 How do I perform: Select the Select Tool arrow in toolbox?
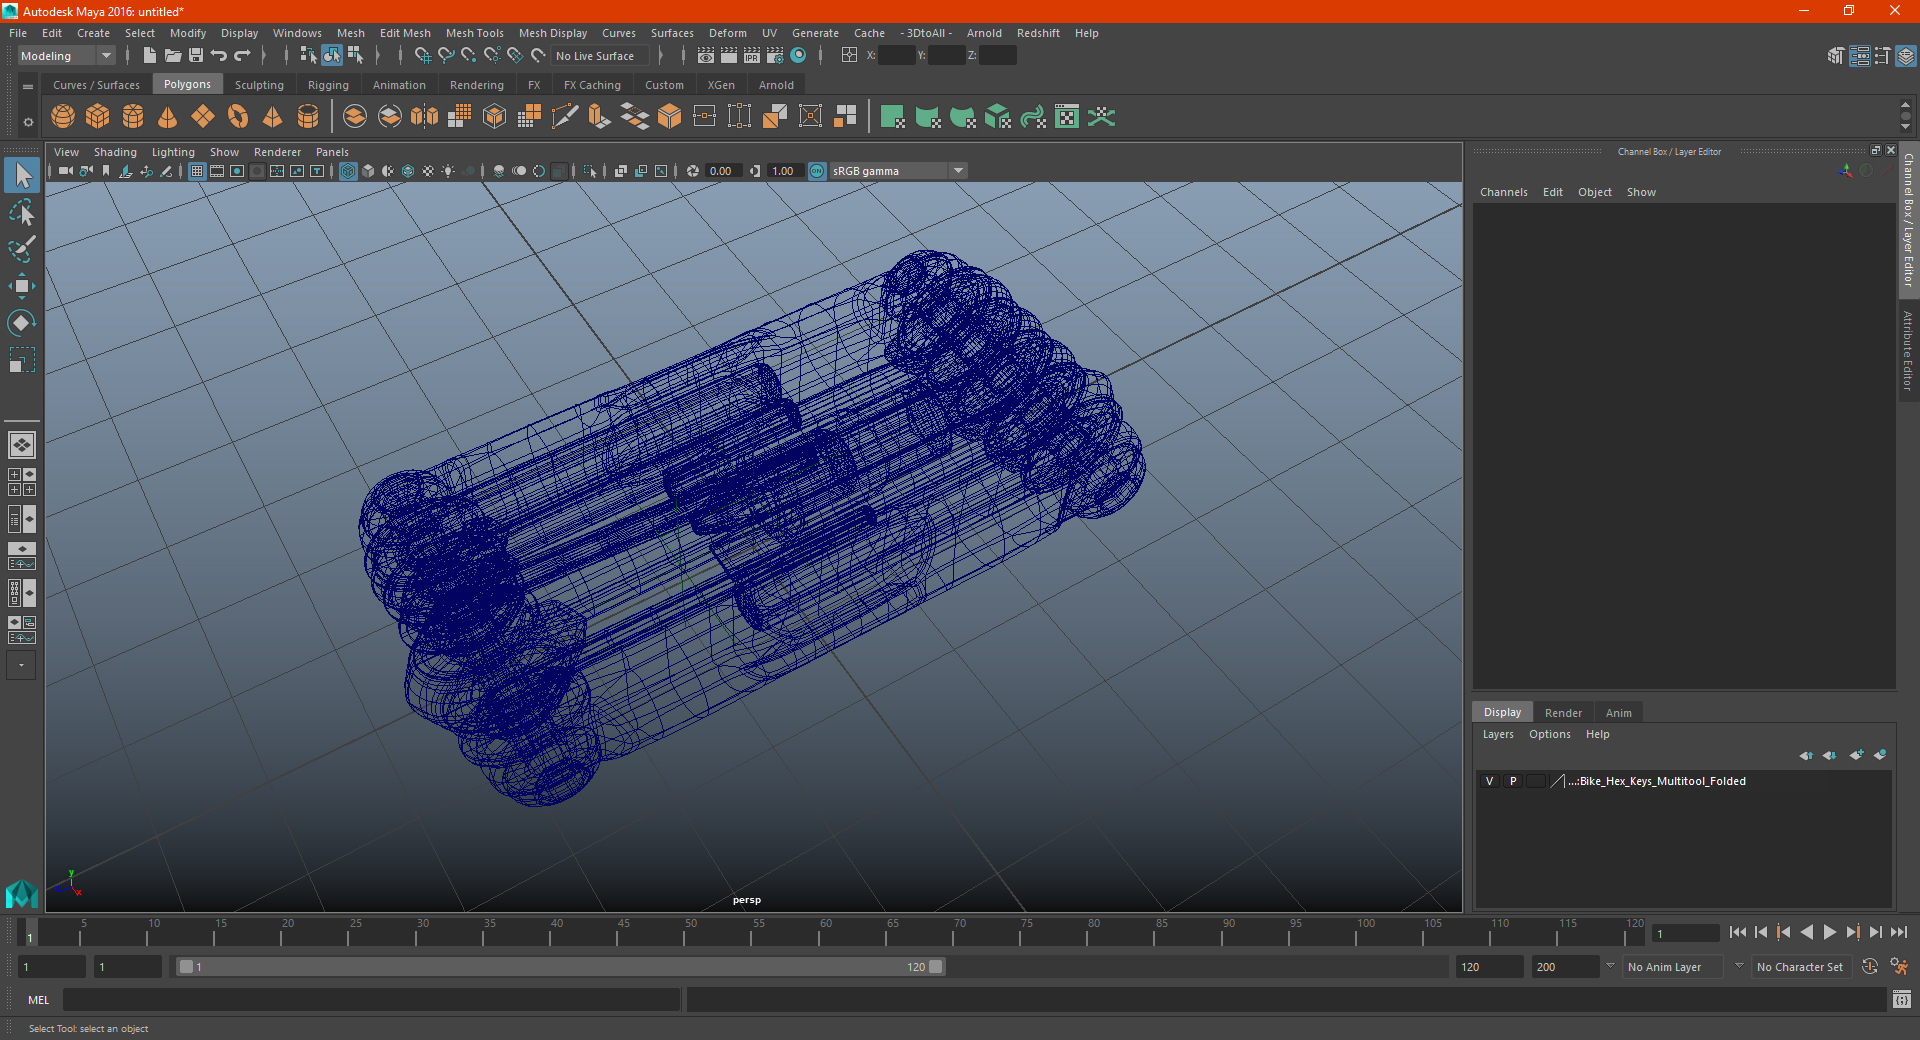tap(22, 176)
